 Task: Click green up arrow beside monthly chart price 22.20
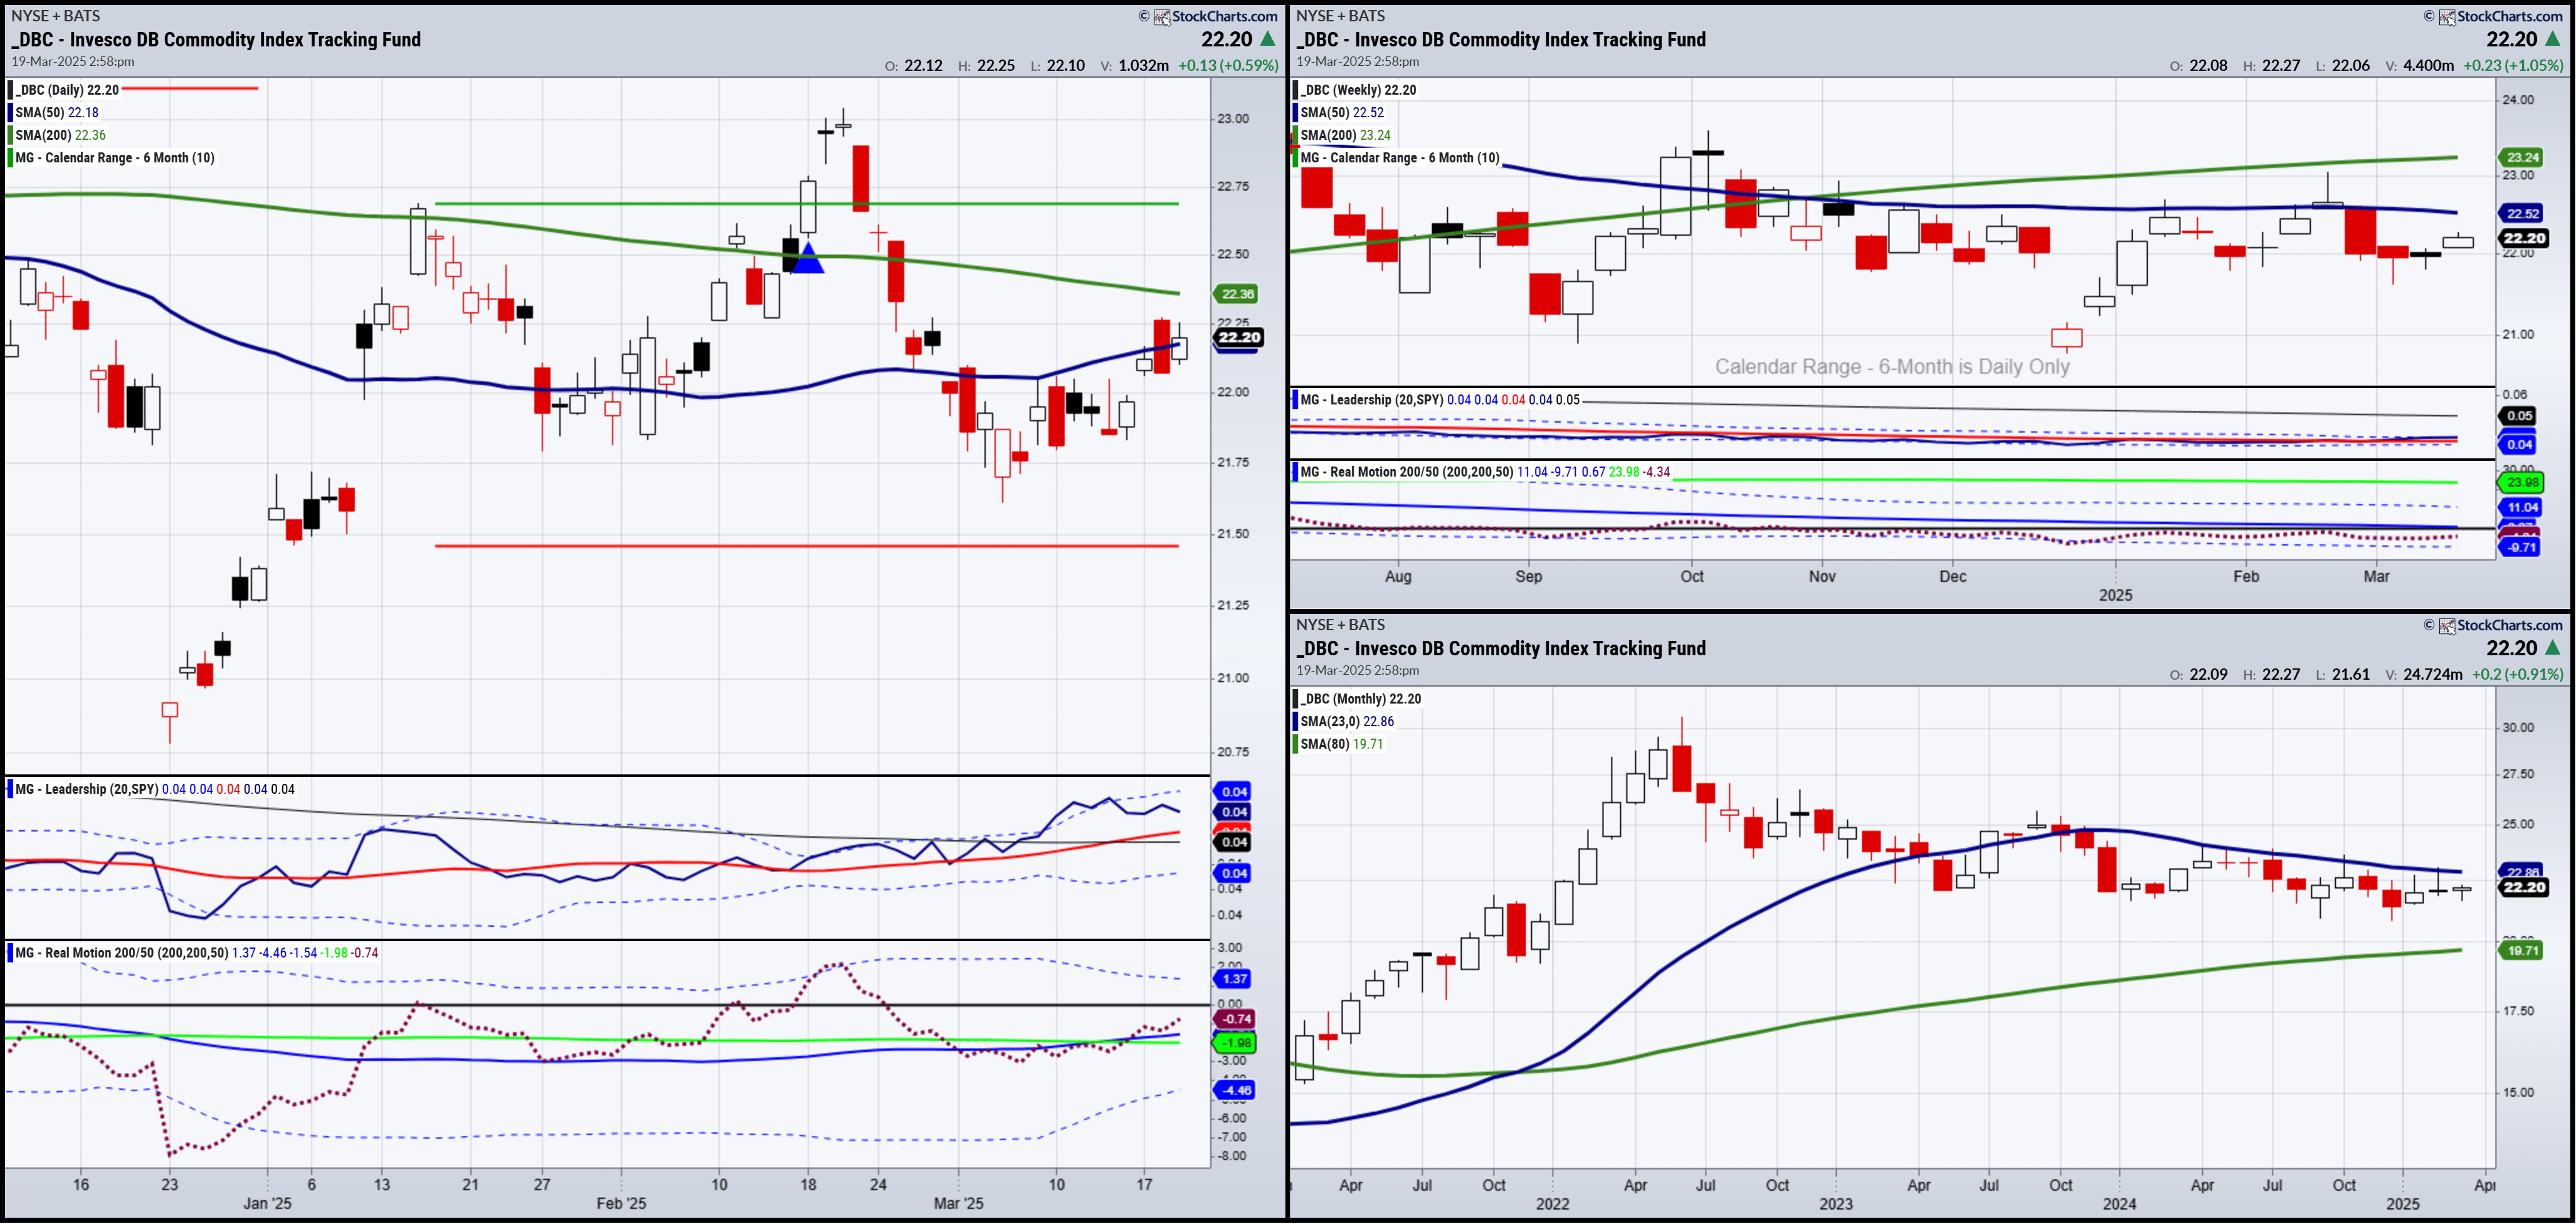pyautogui.click(x=2553, y=648)
